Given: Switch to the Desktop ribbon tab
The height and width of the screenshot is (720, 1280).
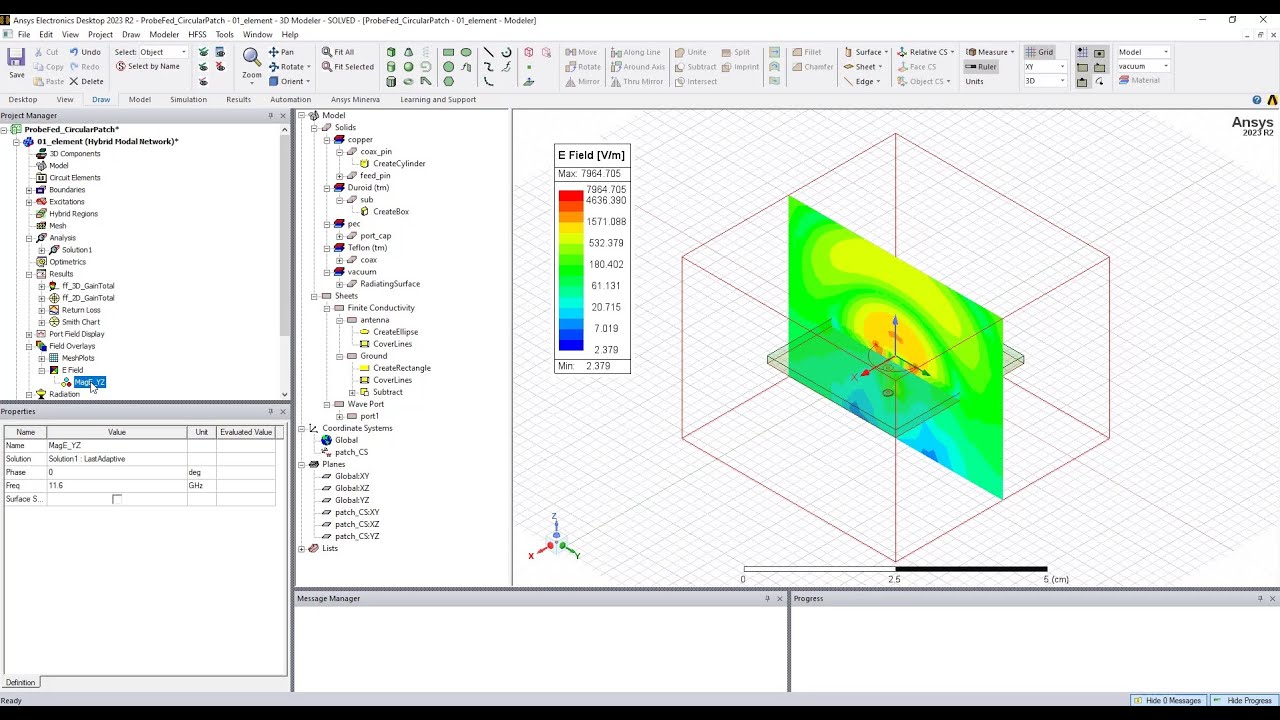Looking at the screenshot, I should (x=23, y=100).
